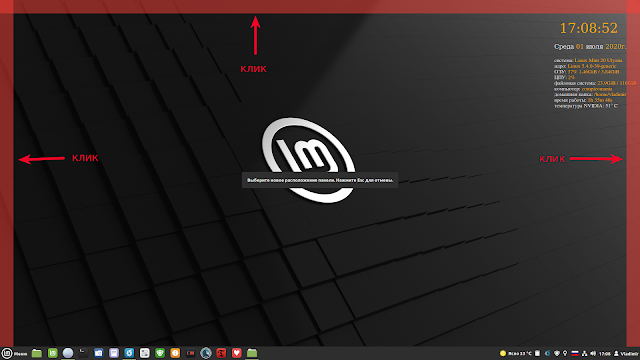Click the shield tray icon
640x360 pixels.
557,353
